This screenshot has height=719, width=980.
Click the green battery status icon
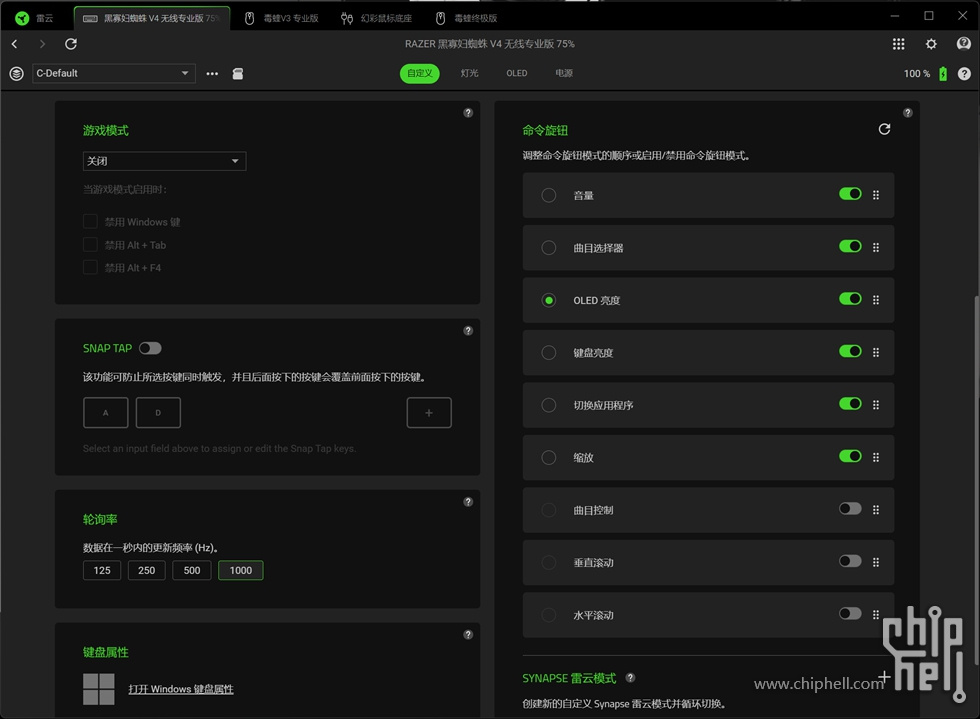coord(942,74)
